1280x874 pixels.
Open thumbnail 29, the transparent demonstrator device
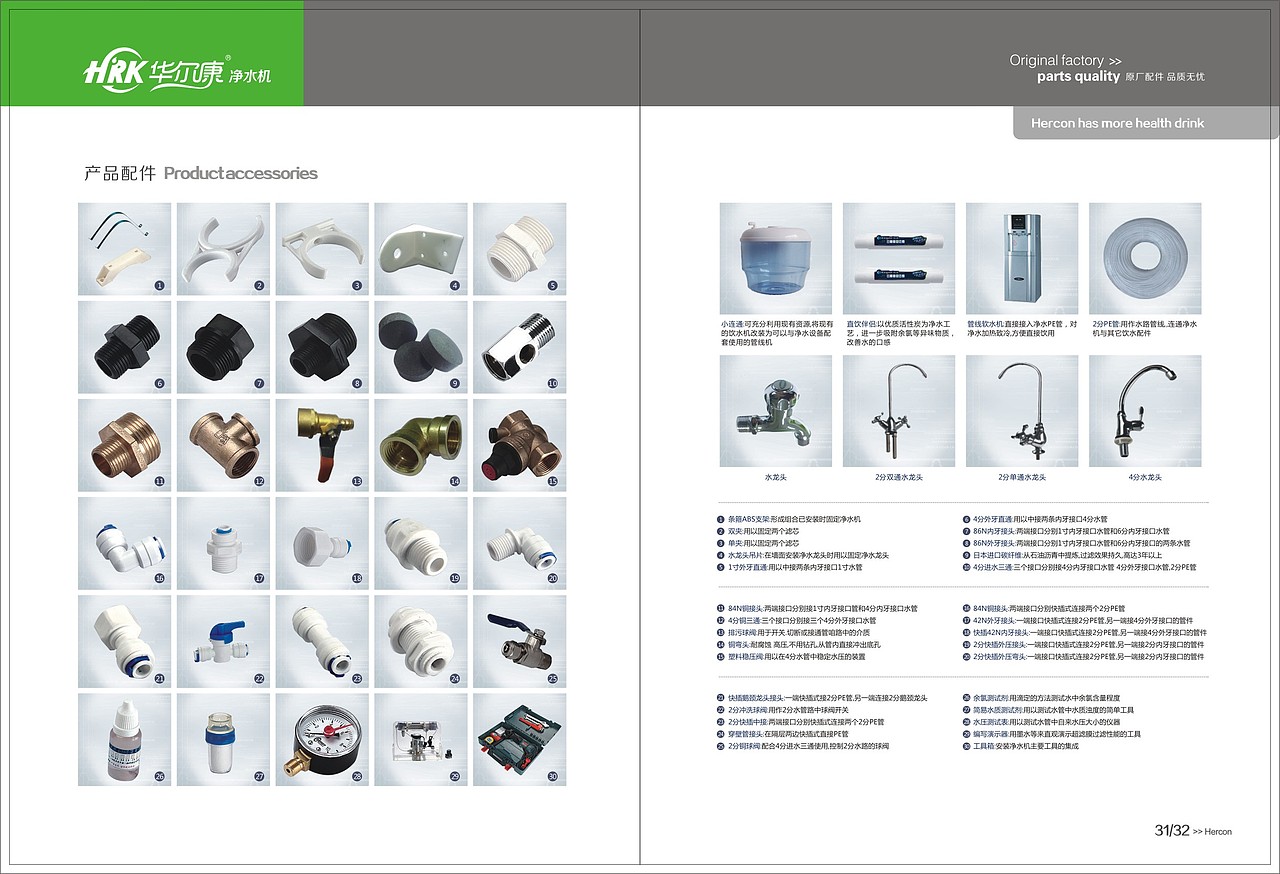pos(421,739)
